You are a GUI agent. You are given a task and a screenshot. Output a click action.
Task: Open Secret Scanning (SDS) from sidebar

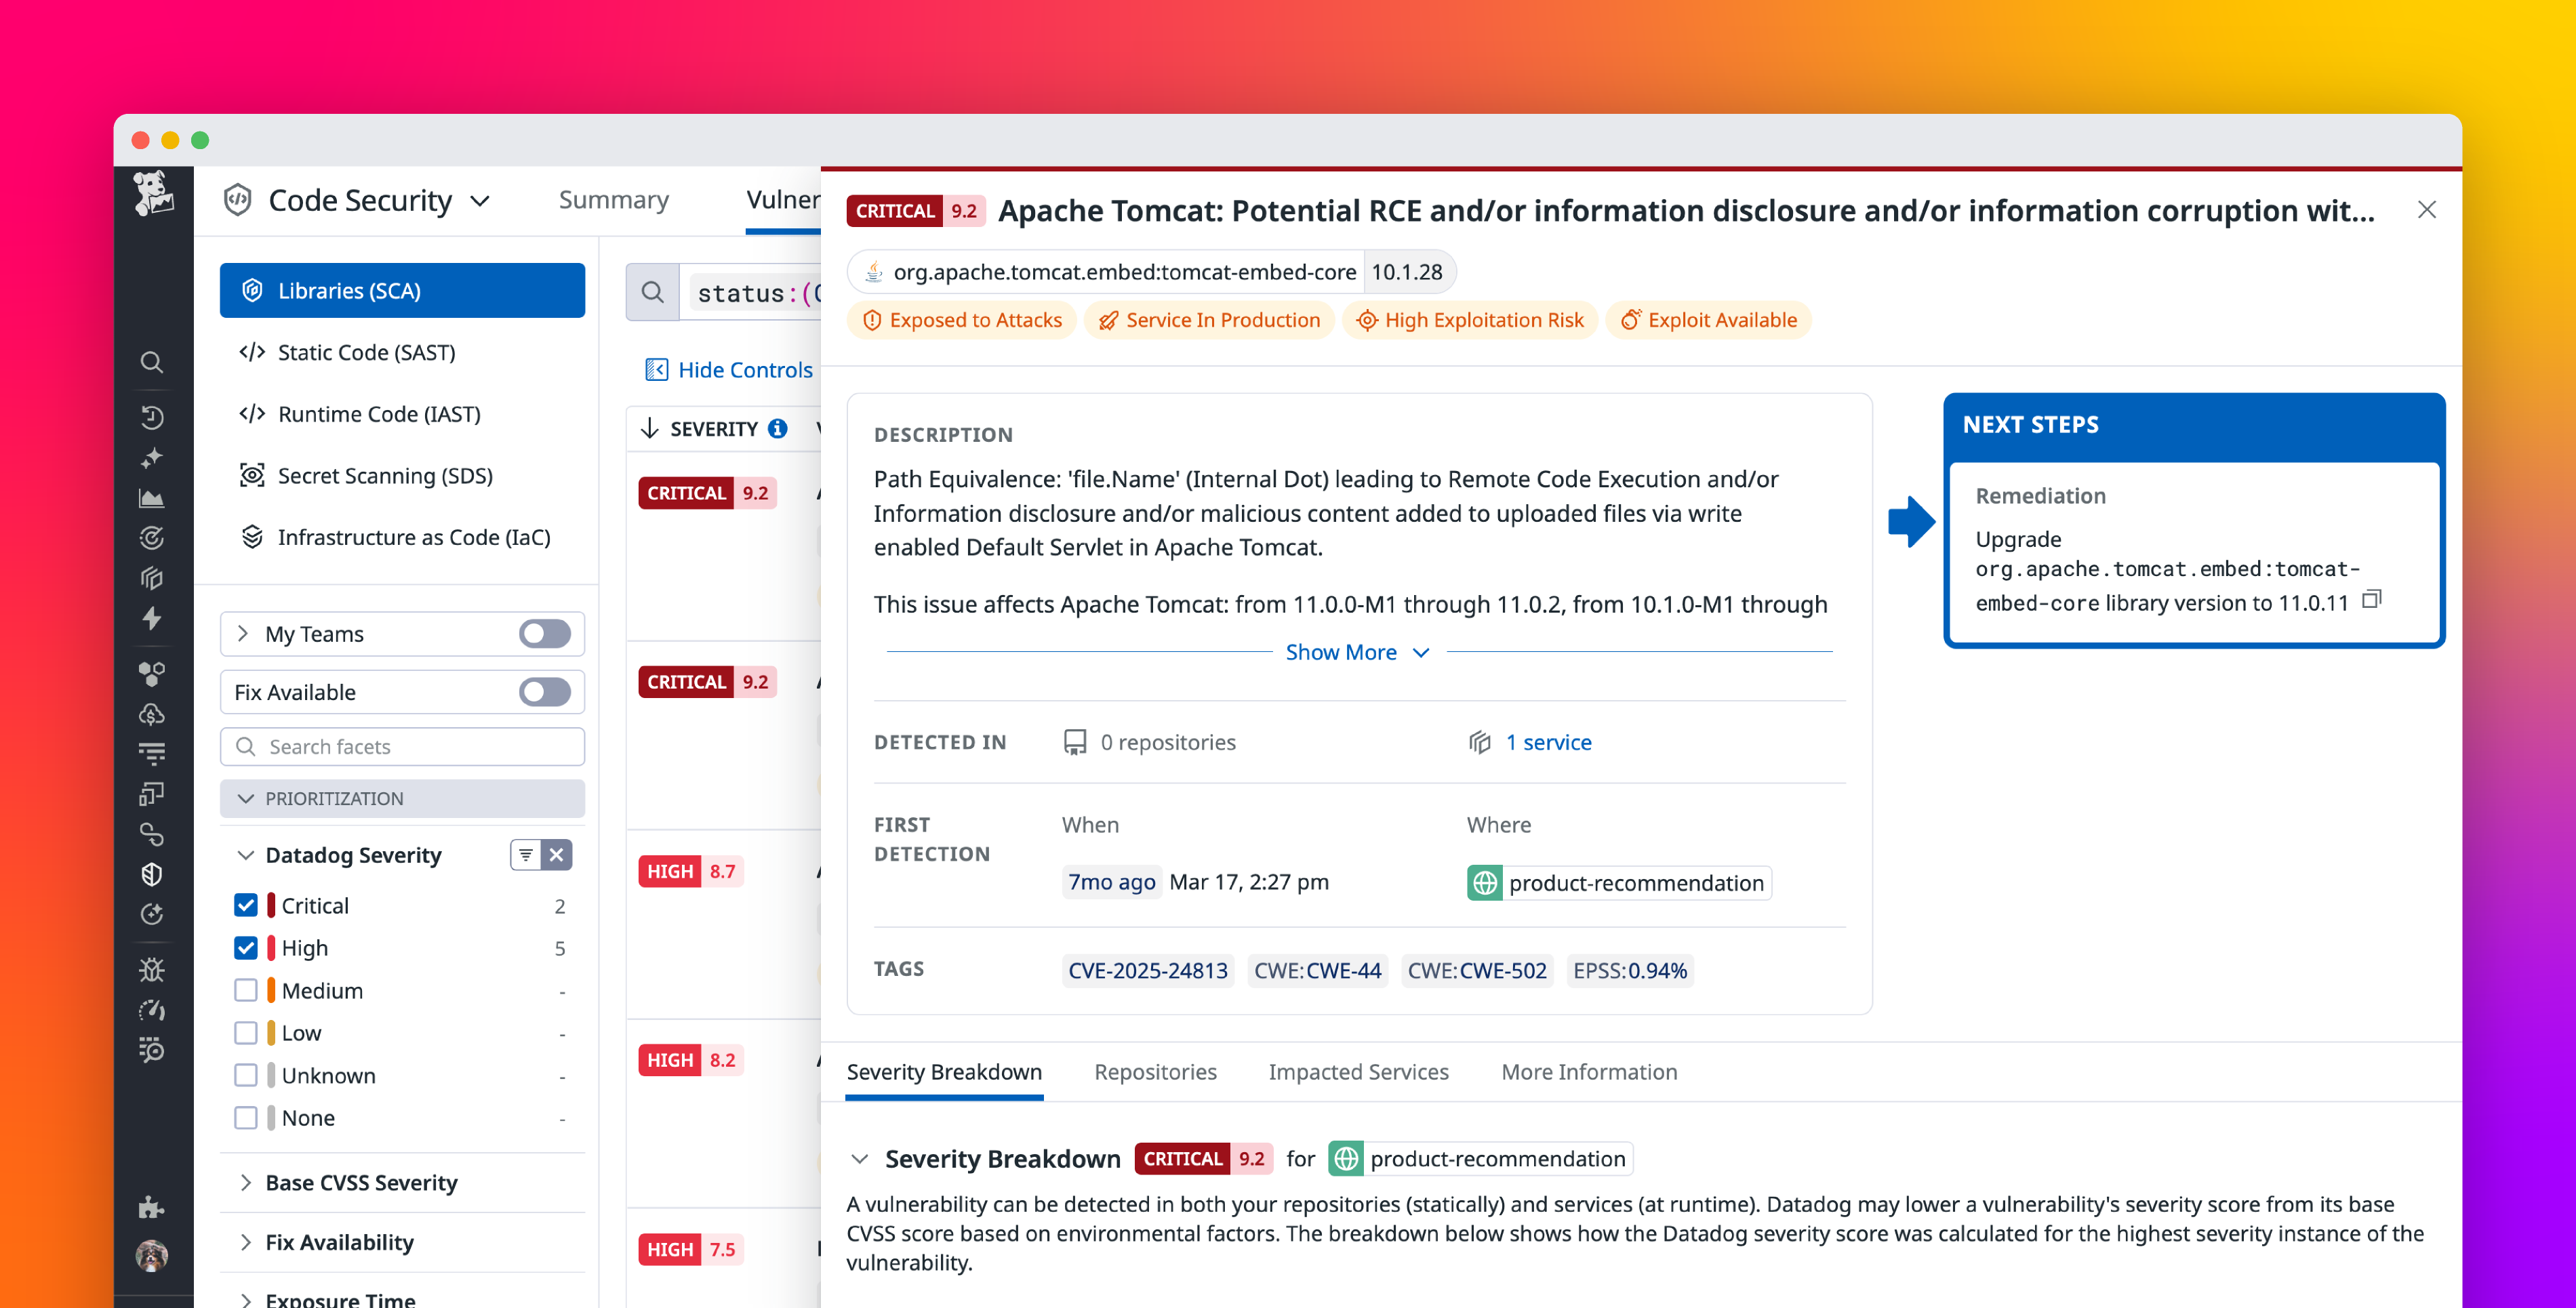click(x=385, y=475)
